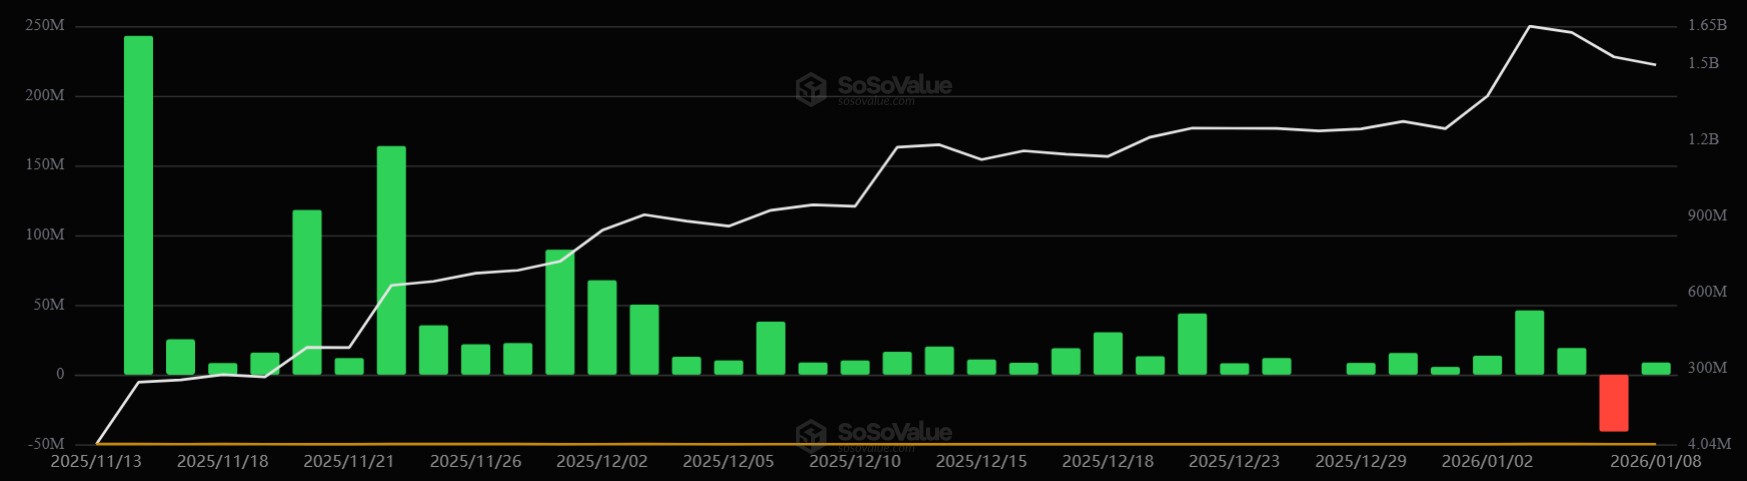Select the red negative outflow bar
Viewport: 1747px width, 481px height.
tap(1613, 402)
